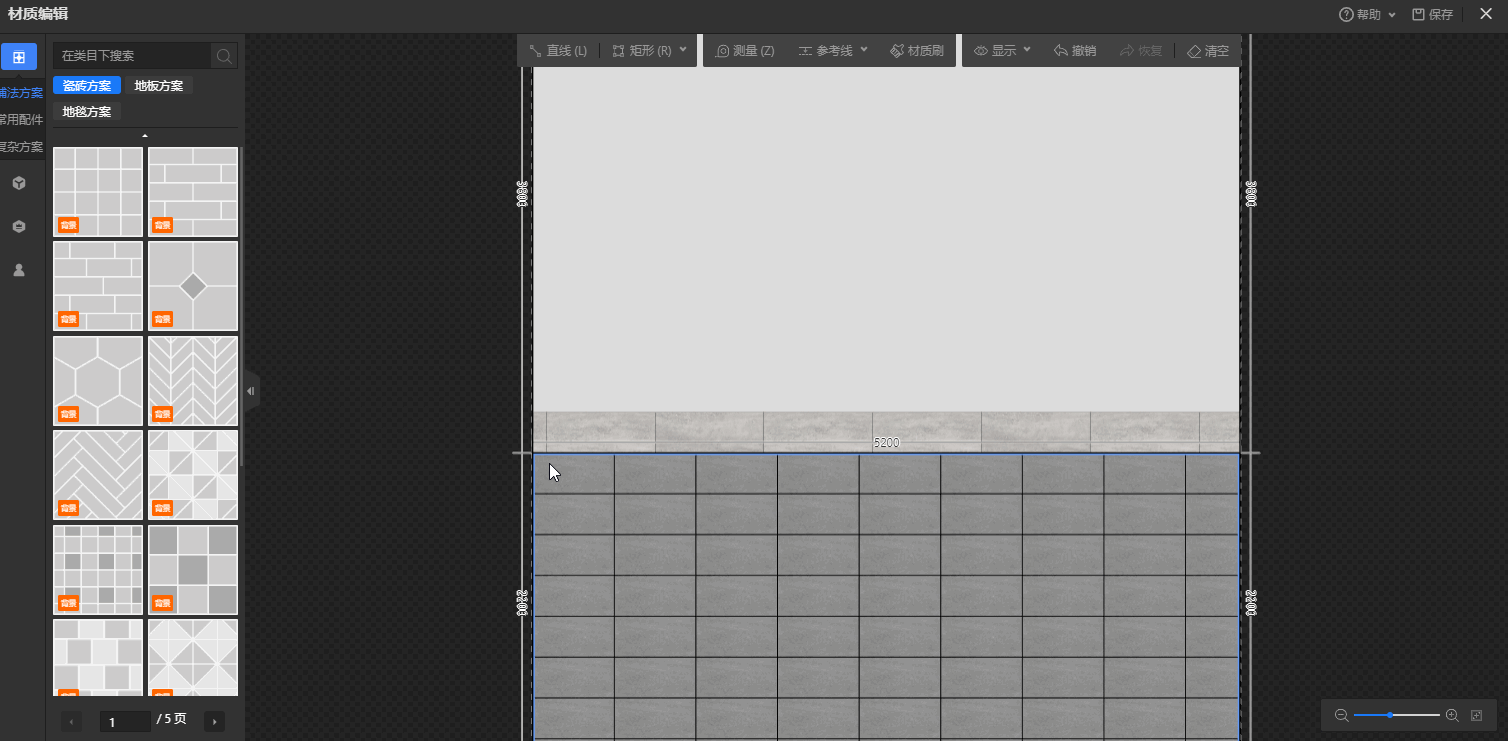Open the person icon in left sidebar
This screenshot has height=741, width=1508.
(18, 270)
